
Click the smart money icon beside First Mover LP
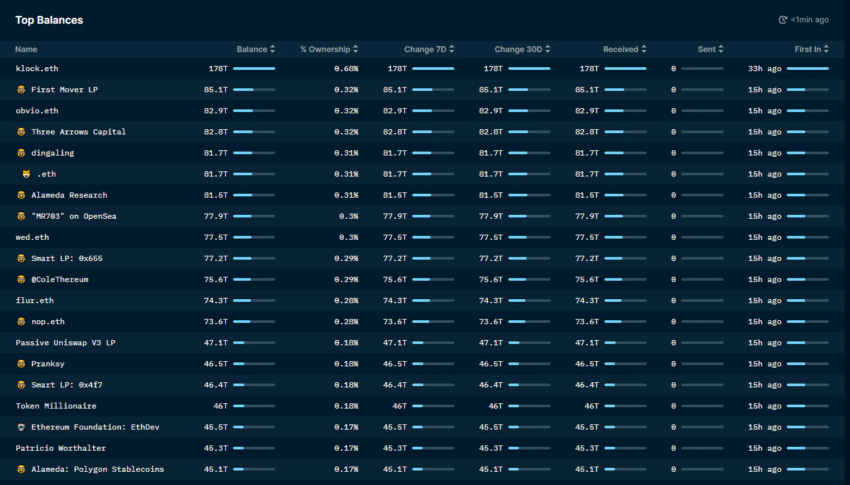(21, 89)
